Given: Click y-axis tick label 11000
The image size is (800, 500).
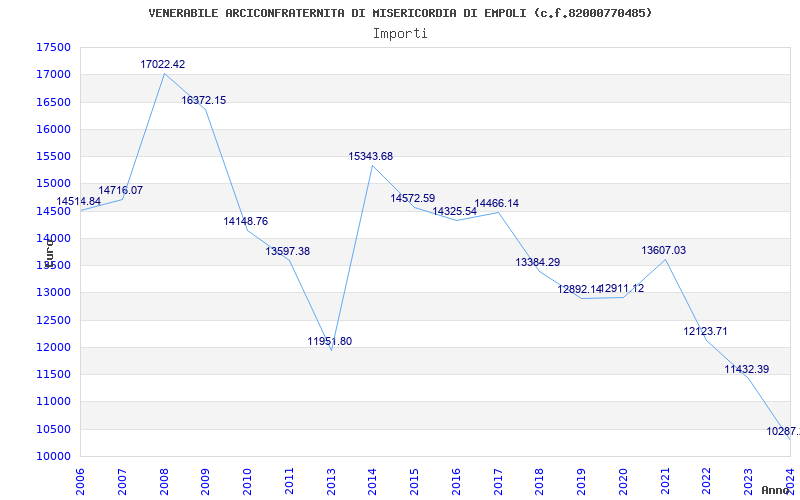Looking at the screenshot, I should point(53,402).
